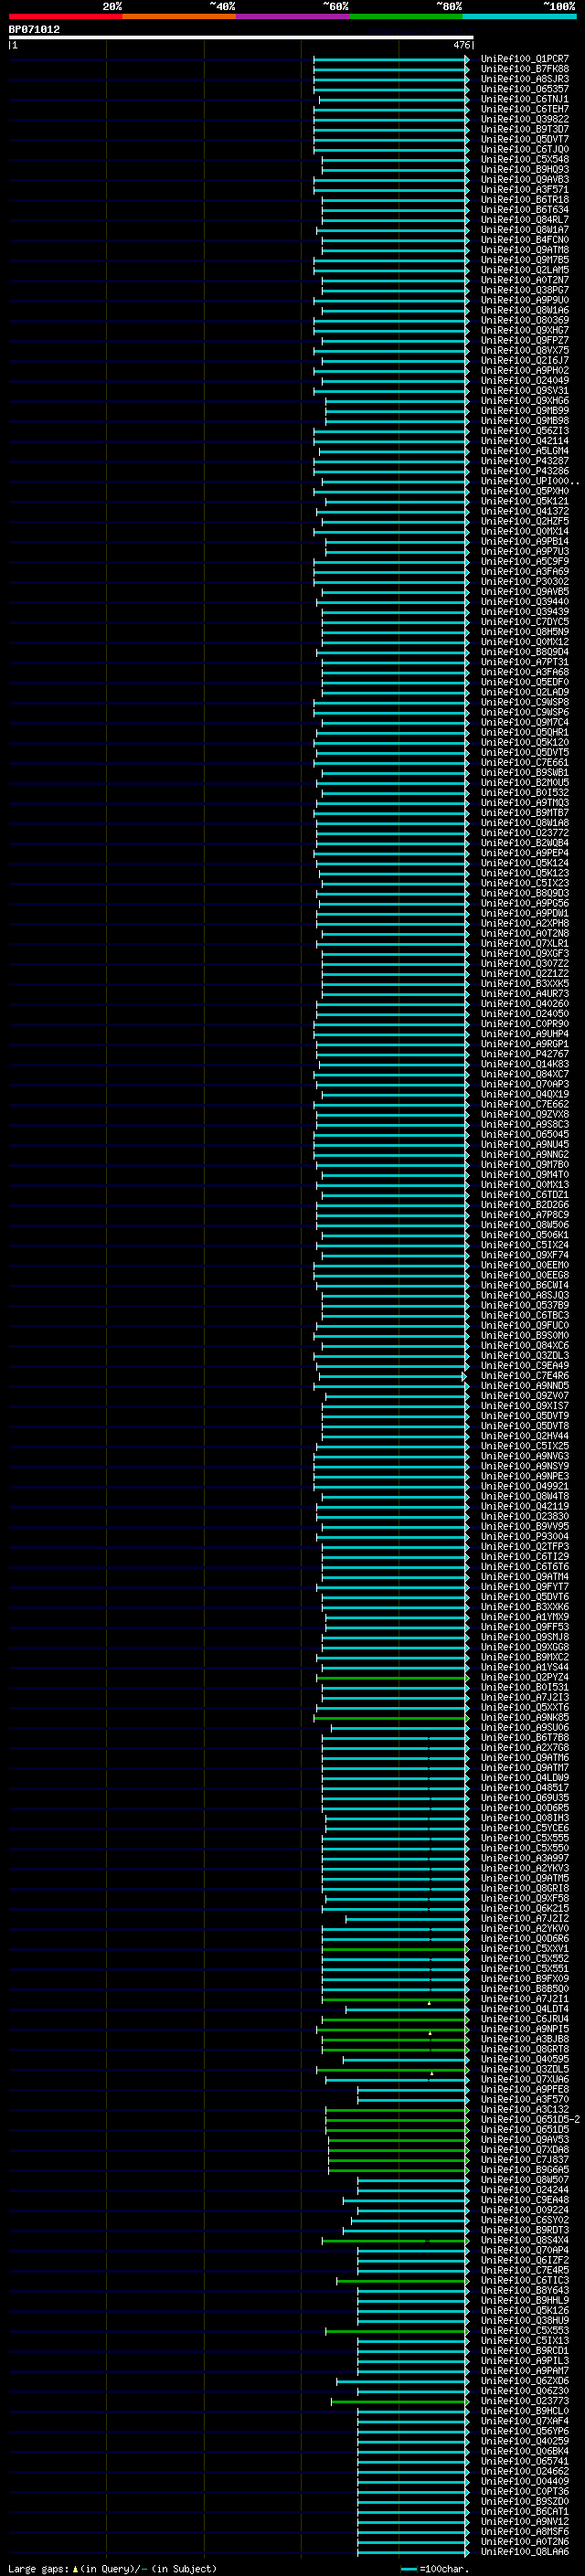This screenshot has height=2576, width=585.
Task: Select the white BP071012 query bar
Action: click(241, 38)
